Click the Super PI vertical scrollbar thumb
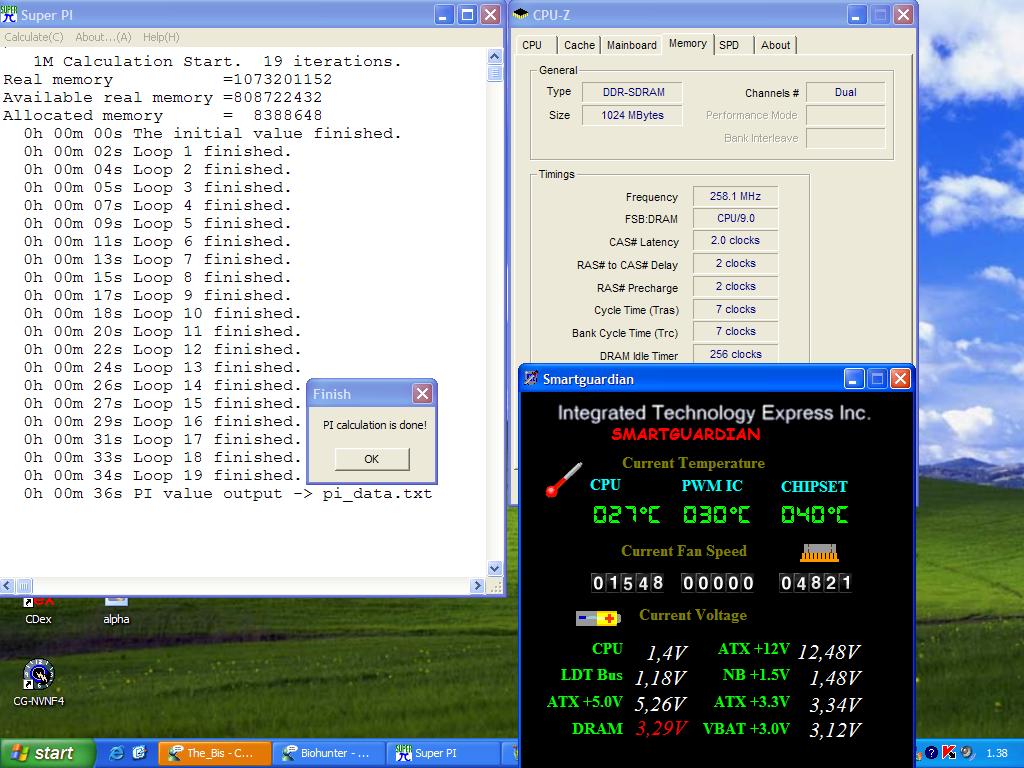Viewport: 1024px width, 768px height. [494, 73]
